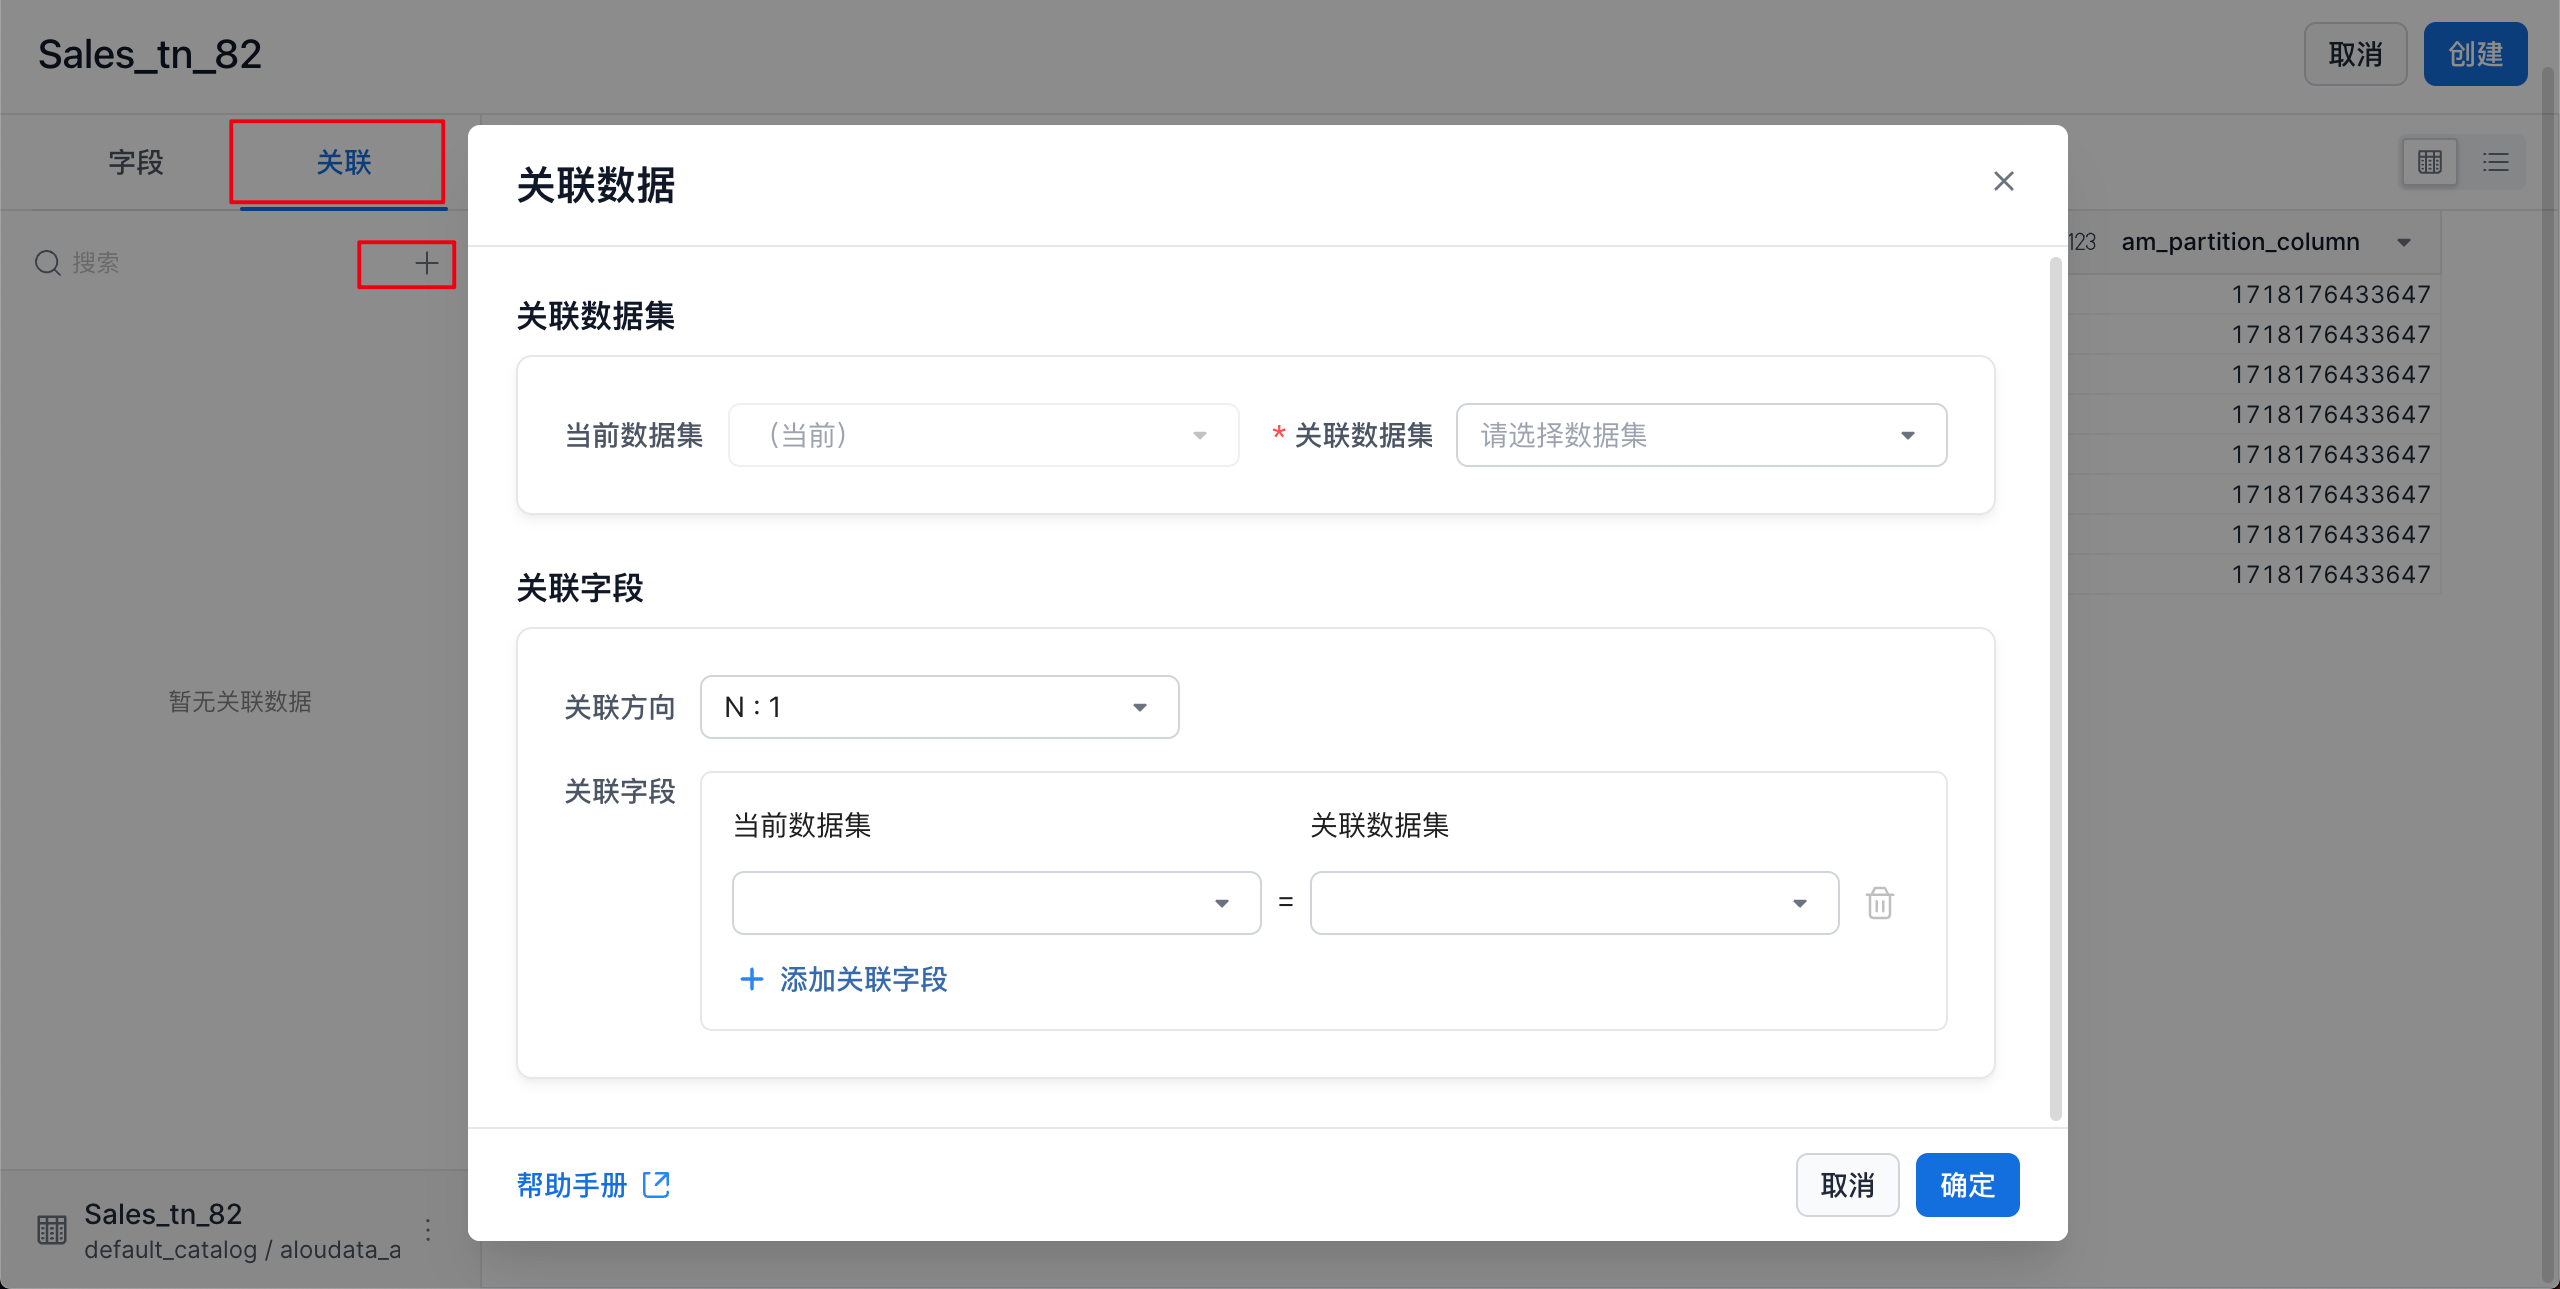Open the three-dot menu for Sales_tn_82
Viewport: 2560px width, 1289px height.
tap(428, 1230)
